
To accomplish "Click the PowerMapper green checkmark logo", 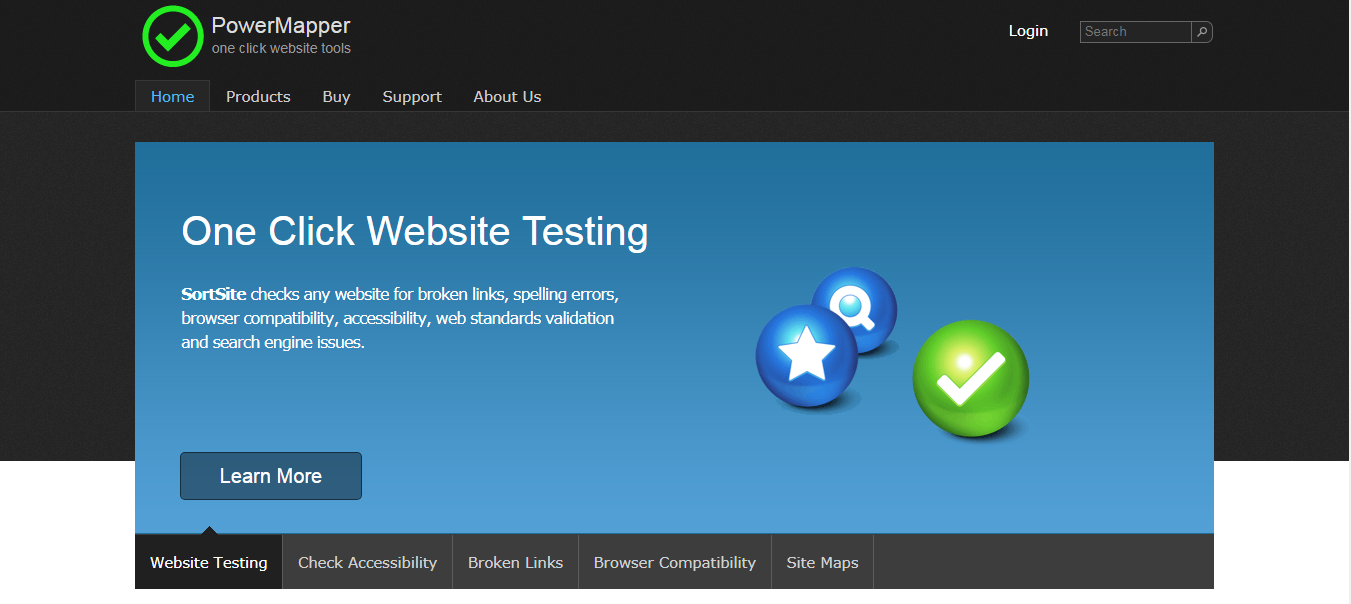I will pos(173,36).
